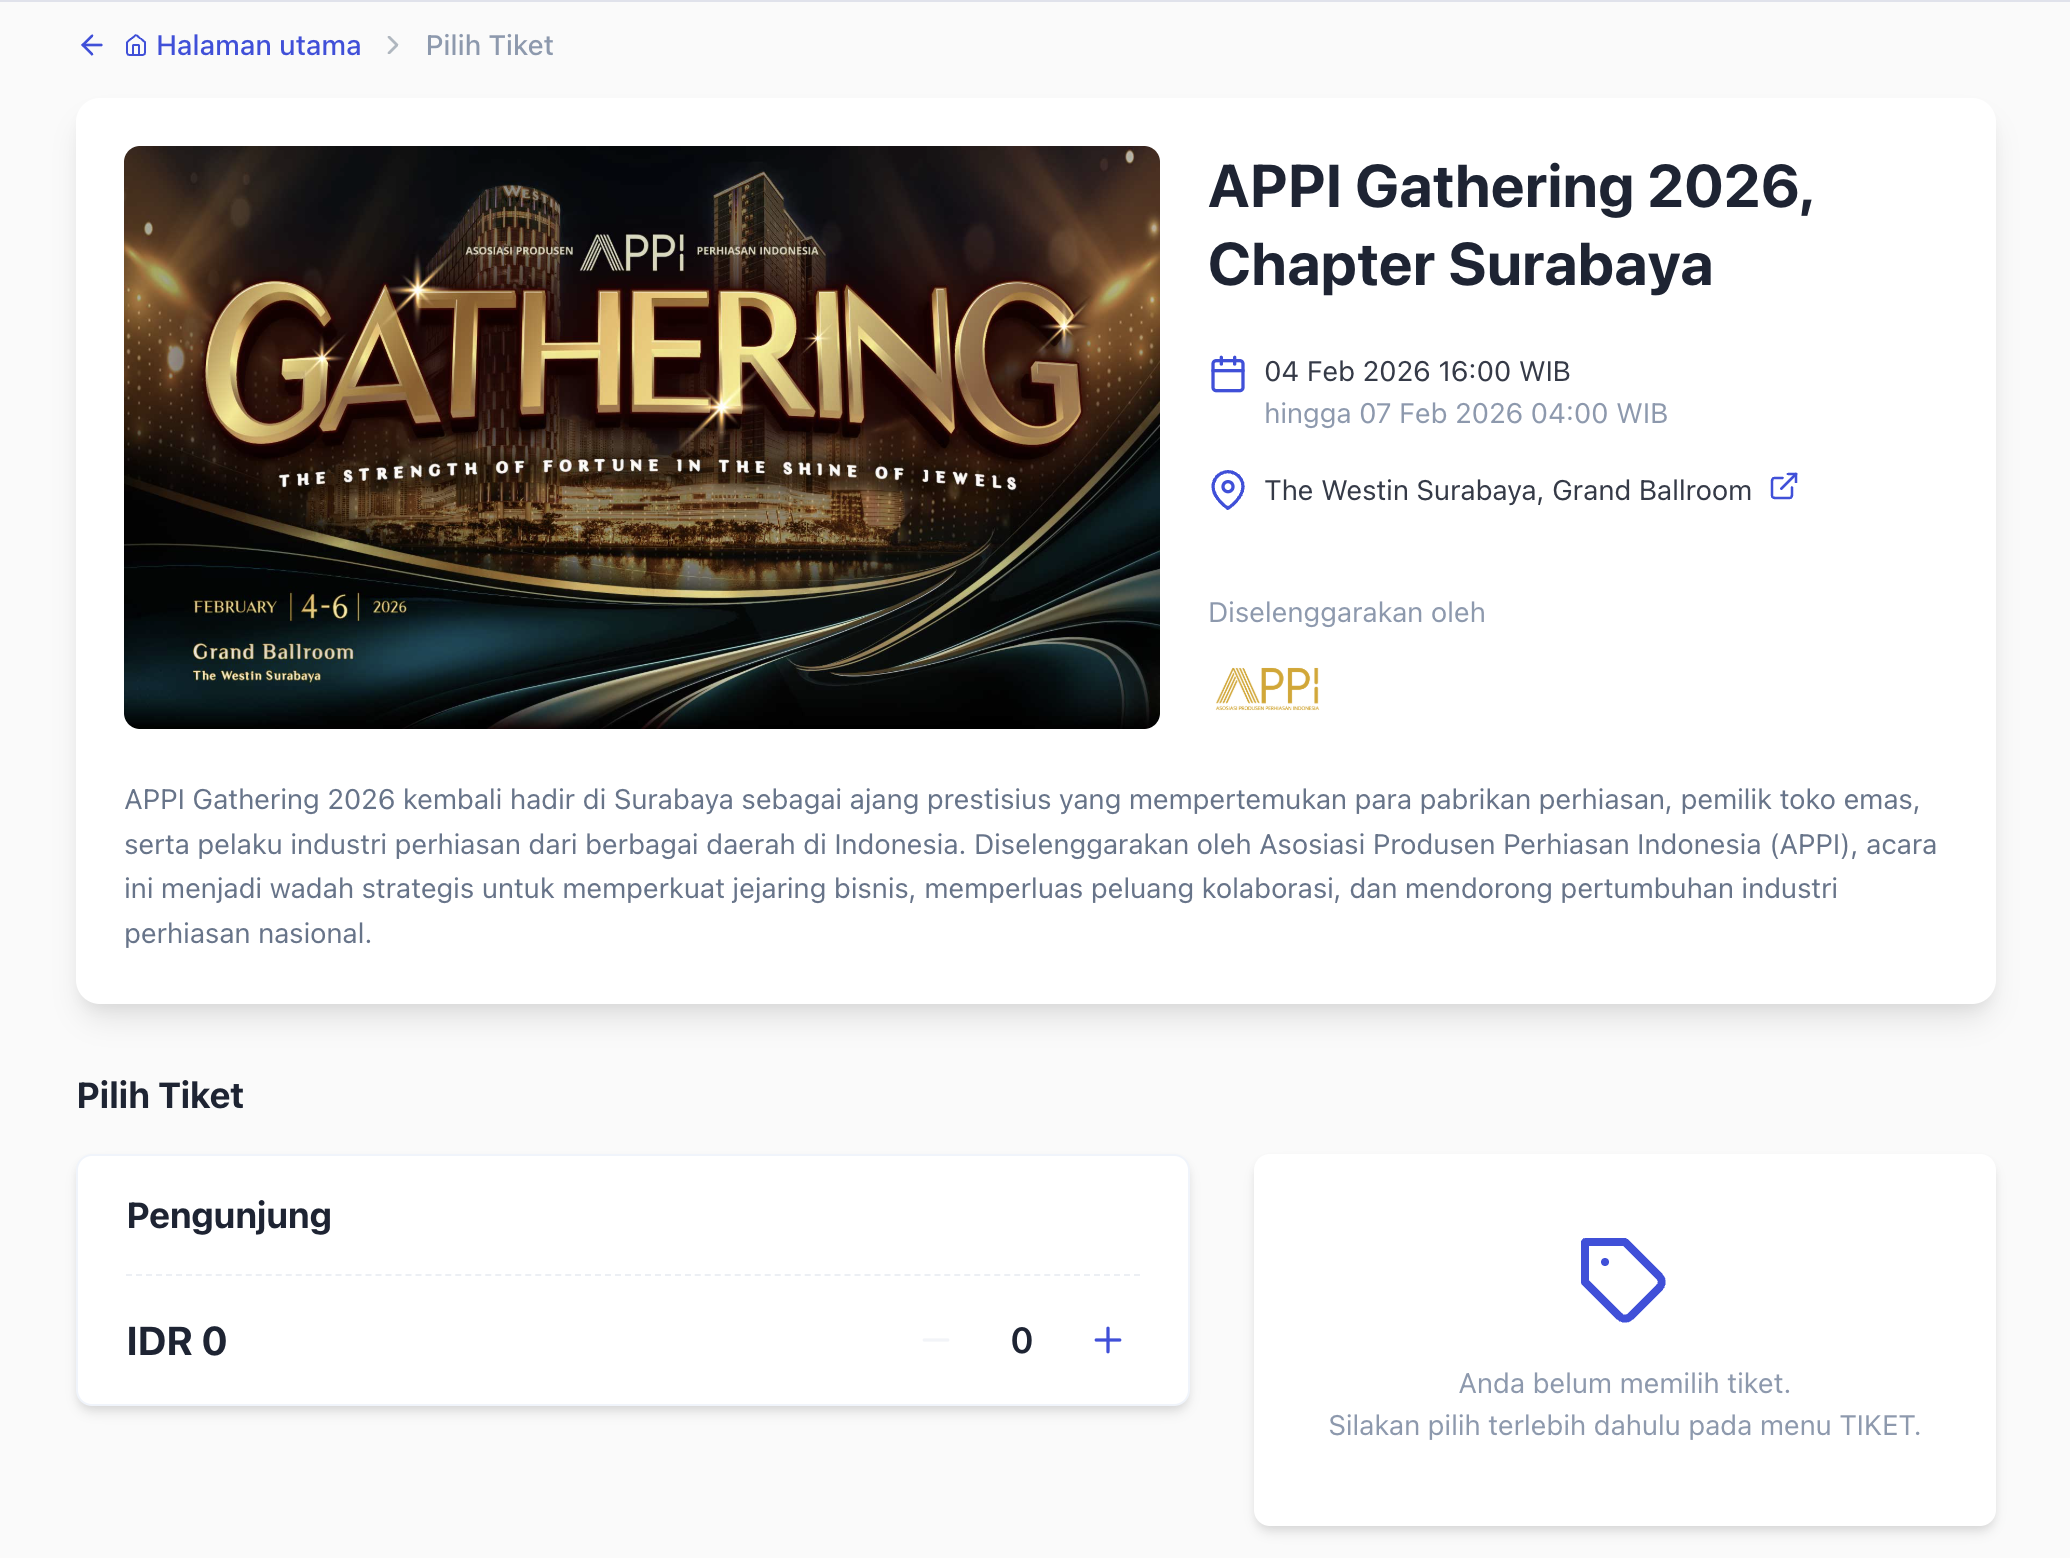Image resolution: width=2070 pixels, height=1558 pixels.
Task: Click the breadcrumb chevron separator
Action: [393, 45]
